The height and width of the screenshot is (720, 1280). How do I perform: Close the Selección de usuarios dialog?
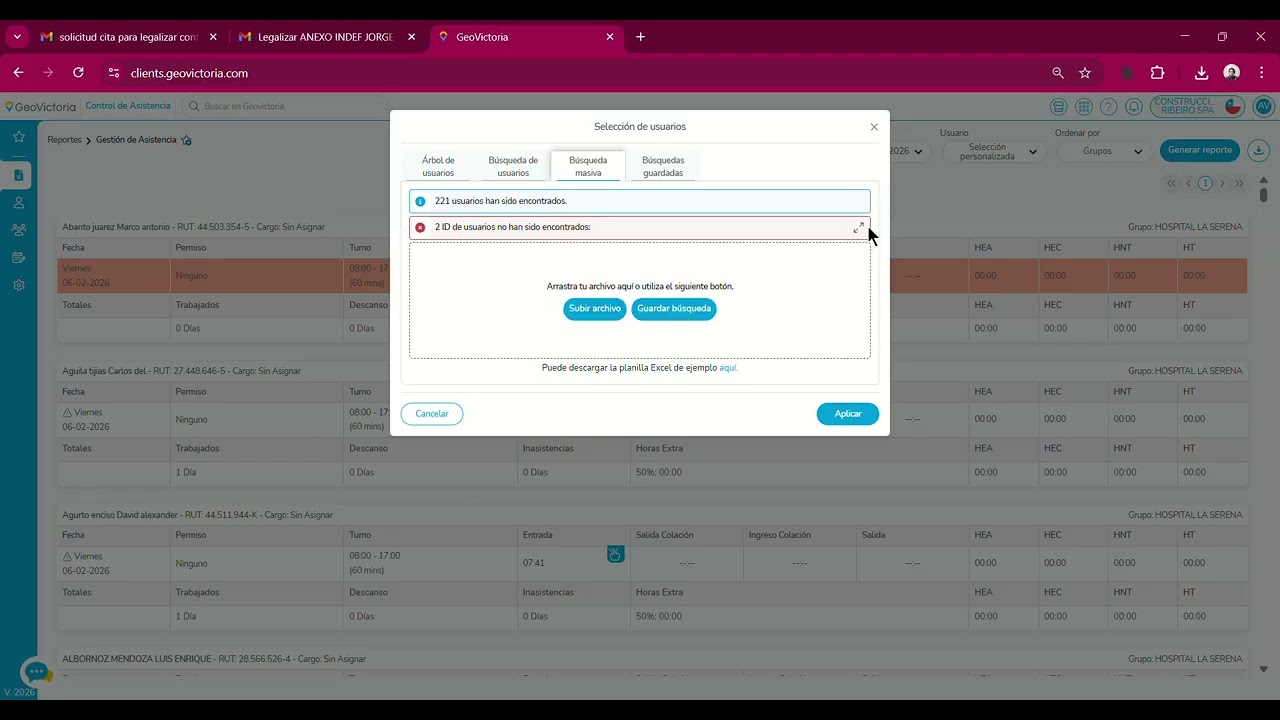pos(874,127)
